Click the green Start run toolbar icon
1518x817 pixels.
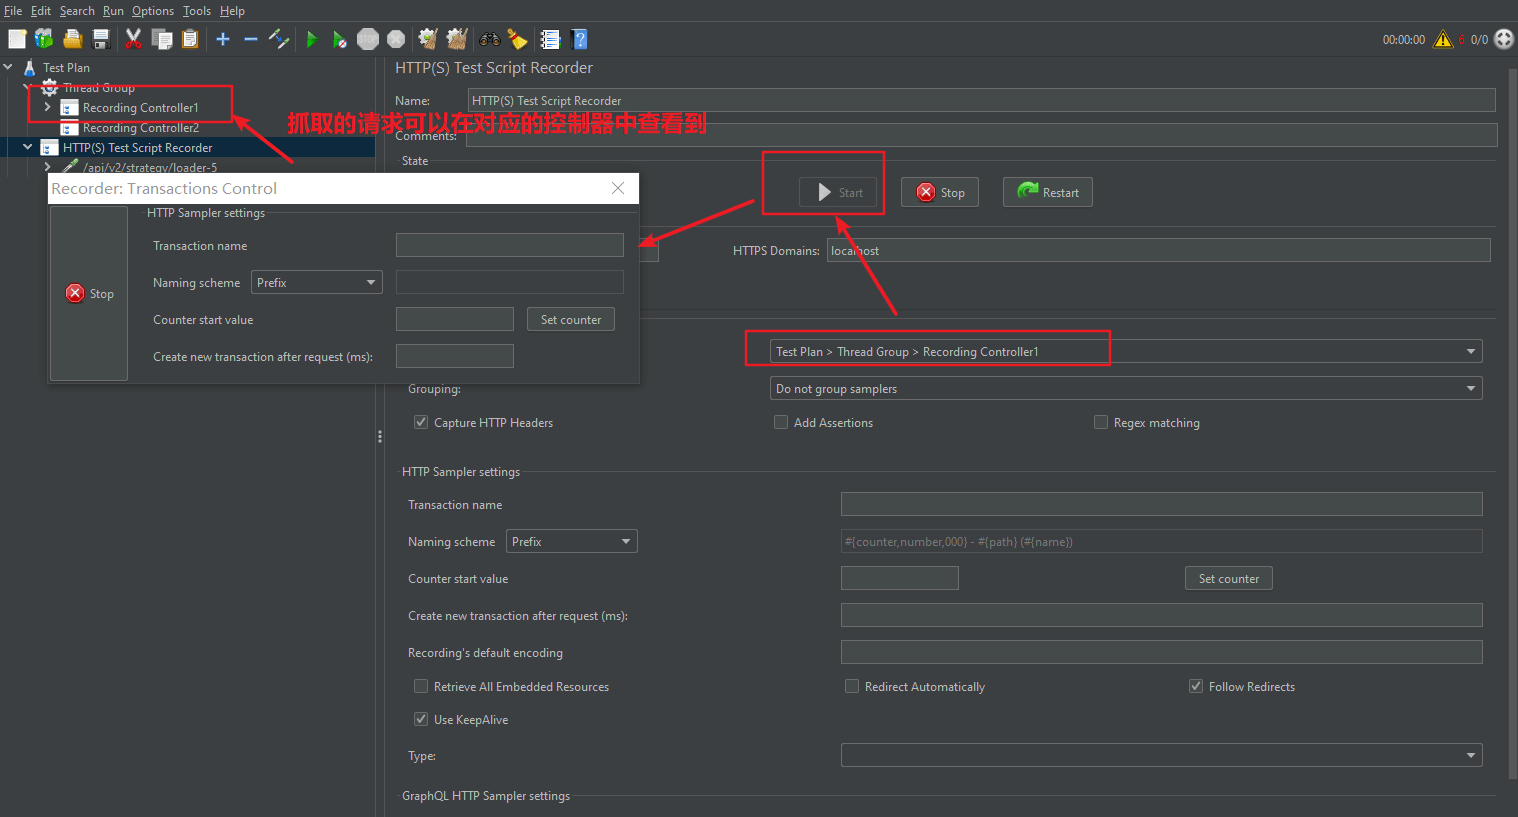[x=312, y=39]
